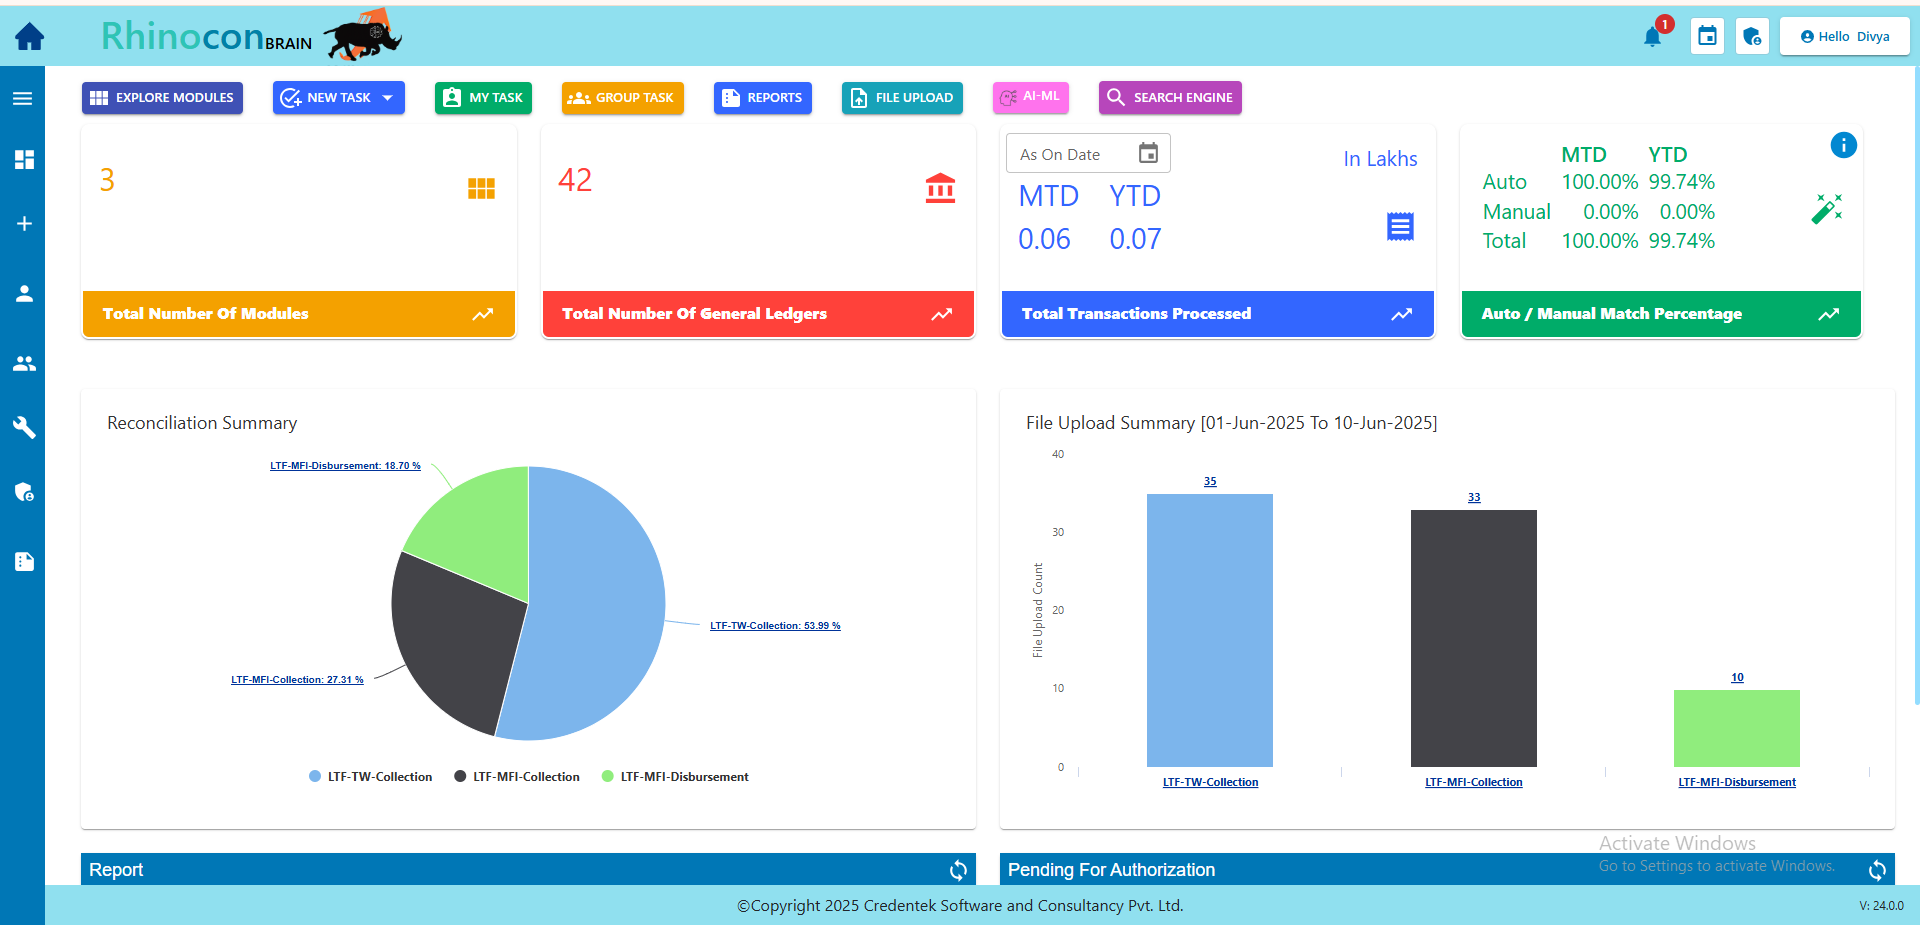Refresh the Pending For Authorization panel
The width and height of the screenshot is (1920, 925).
click(x=1877, y=870)
